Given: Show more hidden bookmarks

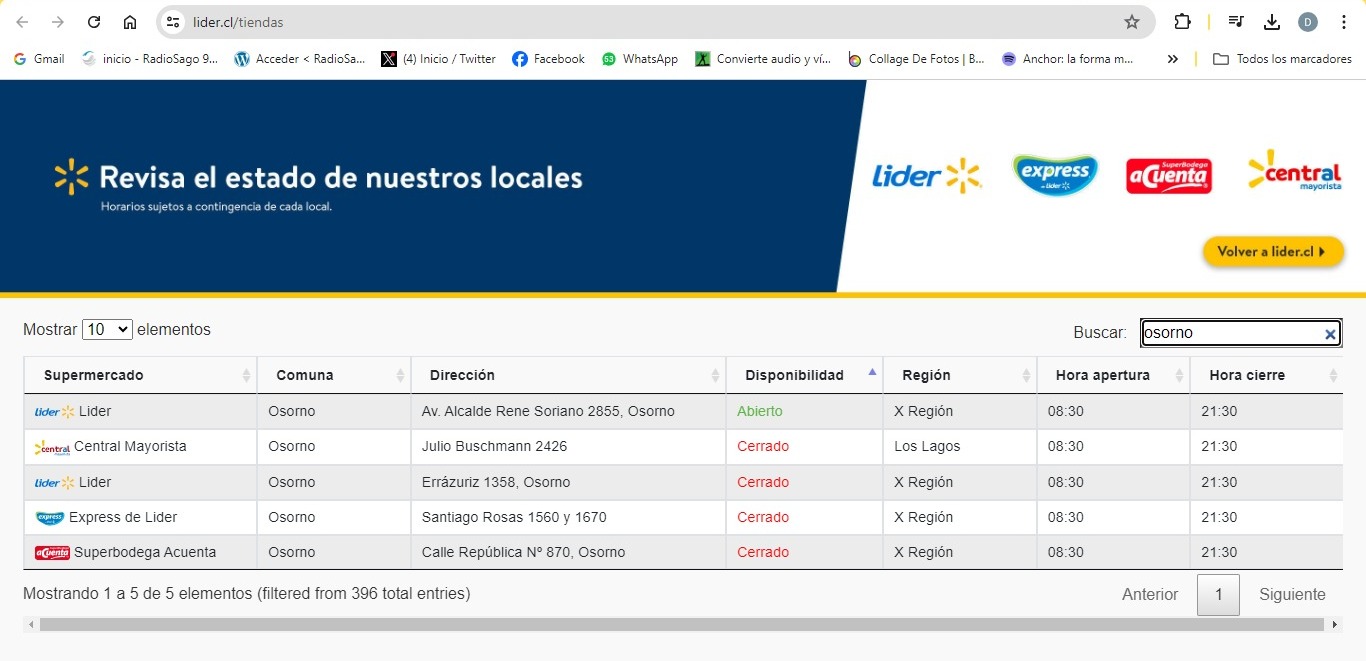Looking at the screenshot, I should [x=1172, y=59].
